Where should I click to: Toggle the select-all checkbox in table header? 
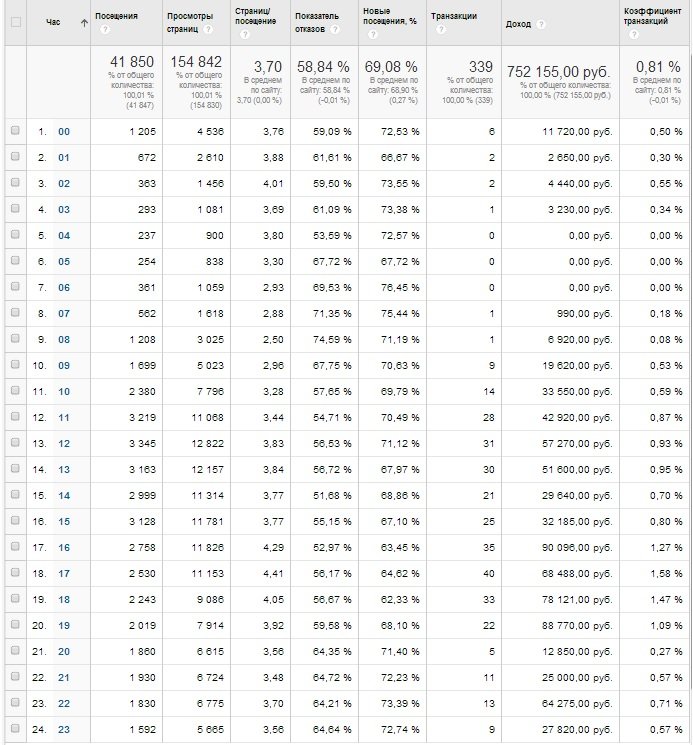[14, 22]
